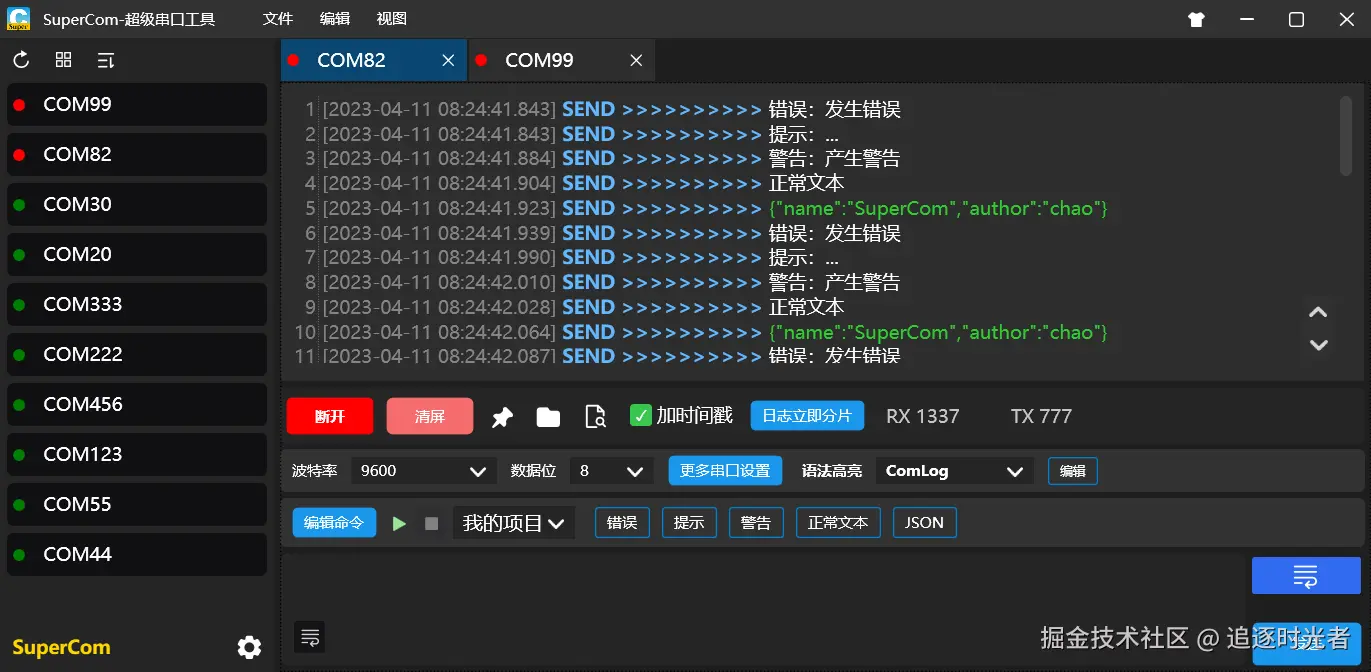Open the 视图 menu
Viewport: 1371px width, 672px height.
coord(392,19)
